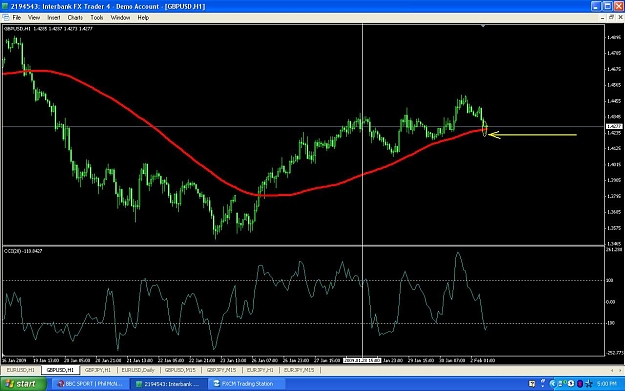625x391 pixels.
Task: Open the GBPJPY,M15 chart tab
Action: click(x=221, y=370)
